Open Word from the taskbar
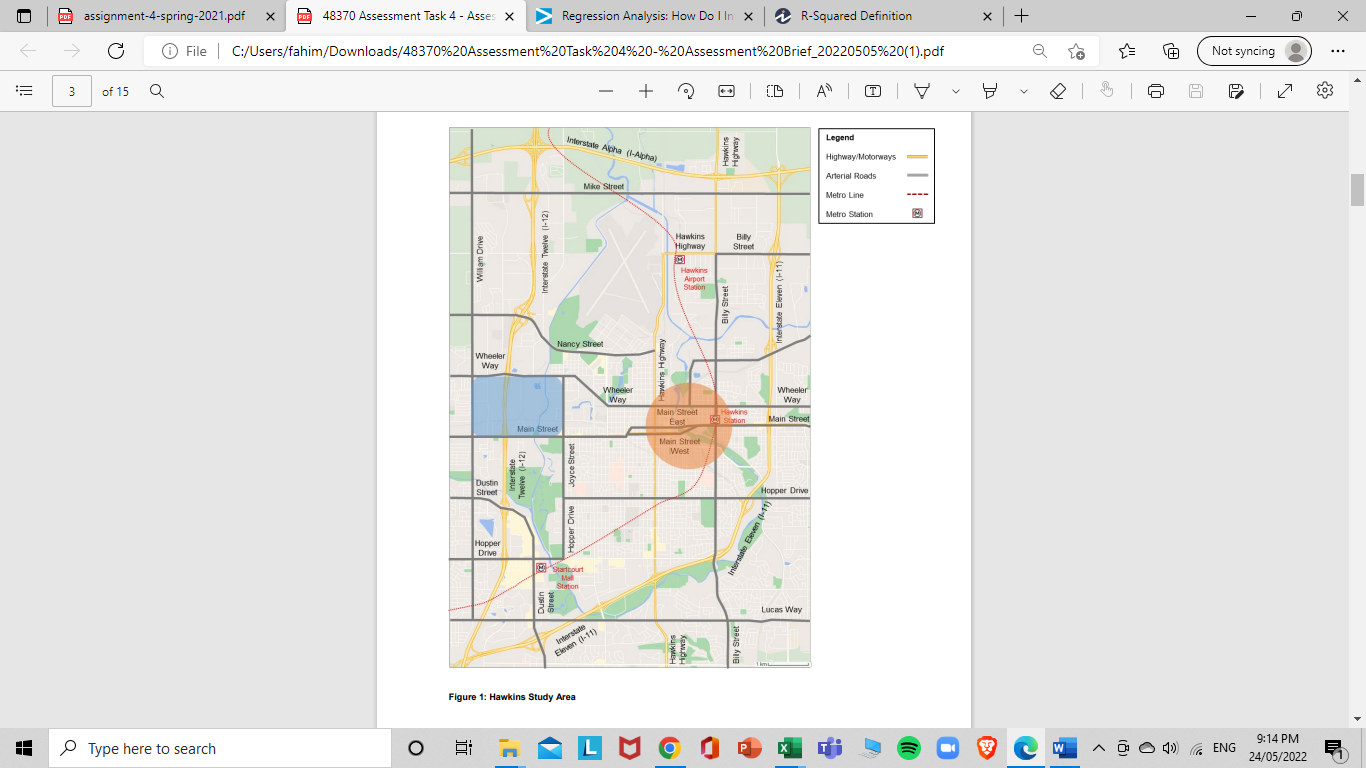Screen dimensions: 1366x768 [x=1065, y=748]
